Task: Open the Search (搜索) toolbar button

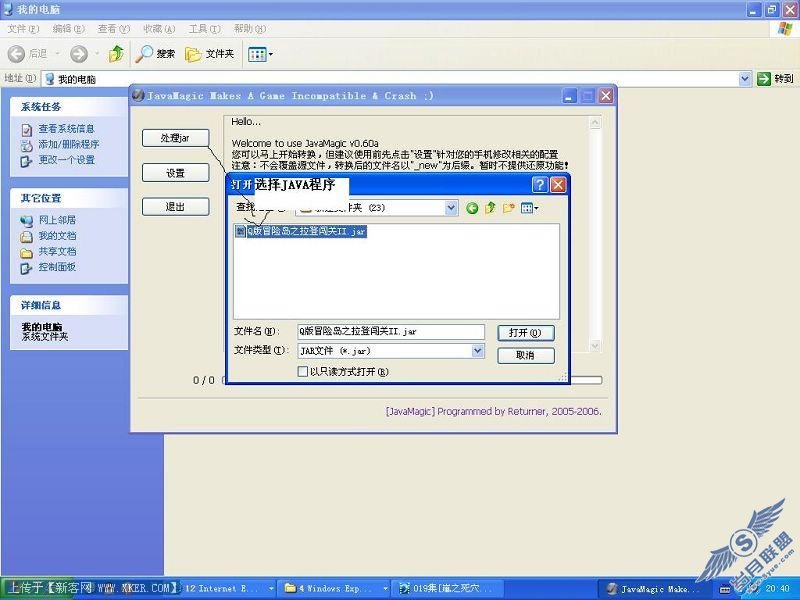Action: point(156,54)
